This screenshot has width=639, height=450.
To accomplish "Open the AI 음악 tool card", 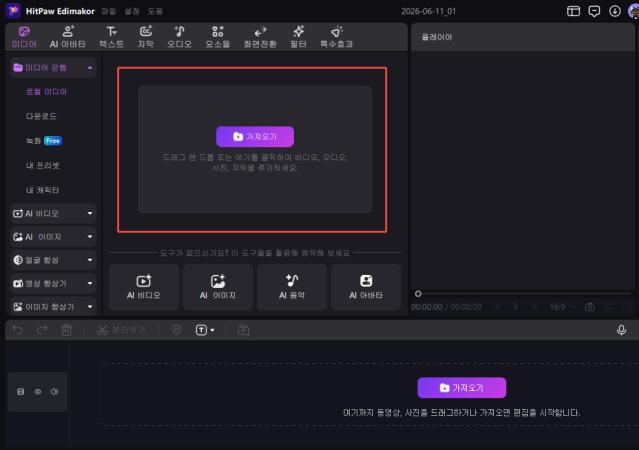I will point(292,287).
